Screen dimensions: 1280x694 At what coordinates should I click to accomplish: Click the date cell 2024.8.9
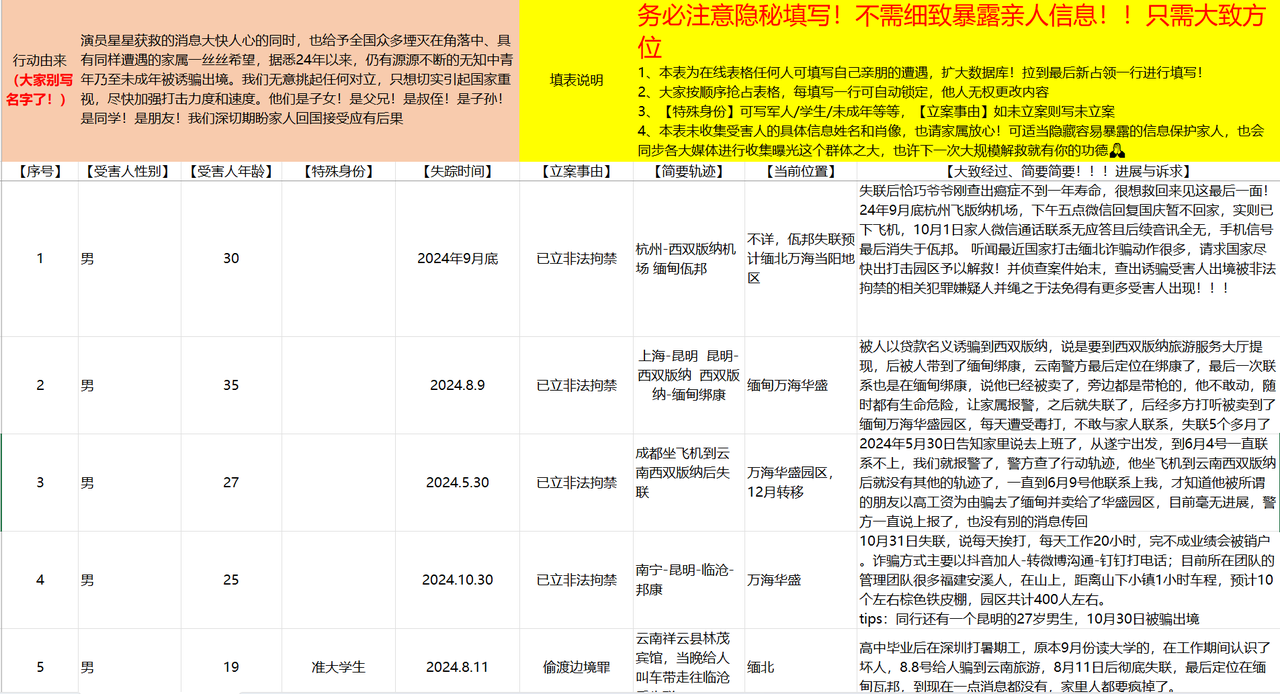click(457, 385)
